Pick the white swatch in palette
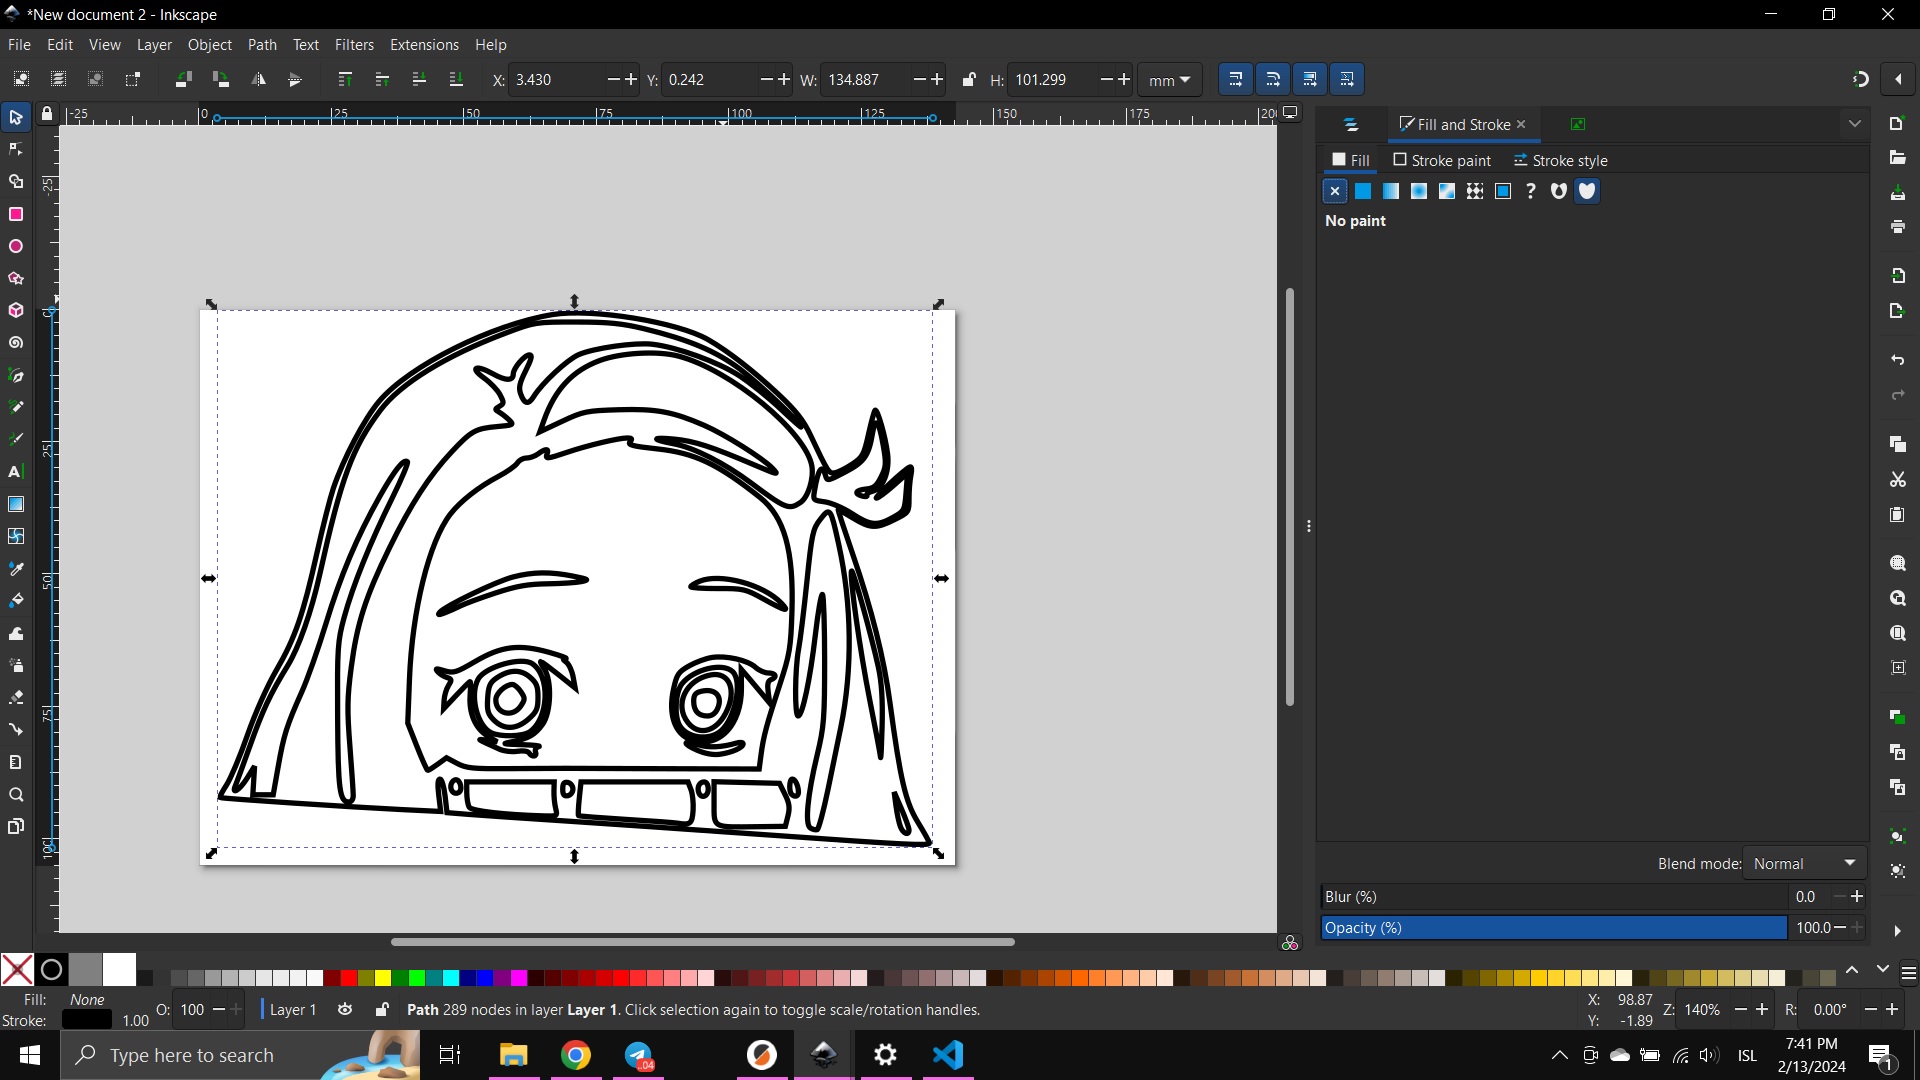This screenshot has height=1080, width=1920. [x=120, y=969]
